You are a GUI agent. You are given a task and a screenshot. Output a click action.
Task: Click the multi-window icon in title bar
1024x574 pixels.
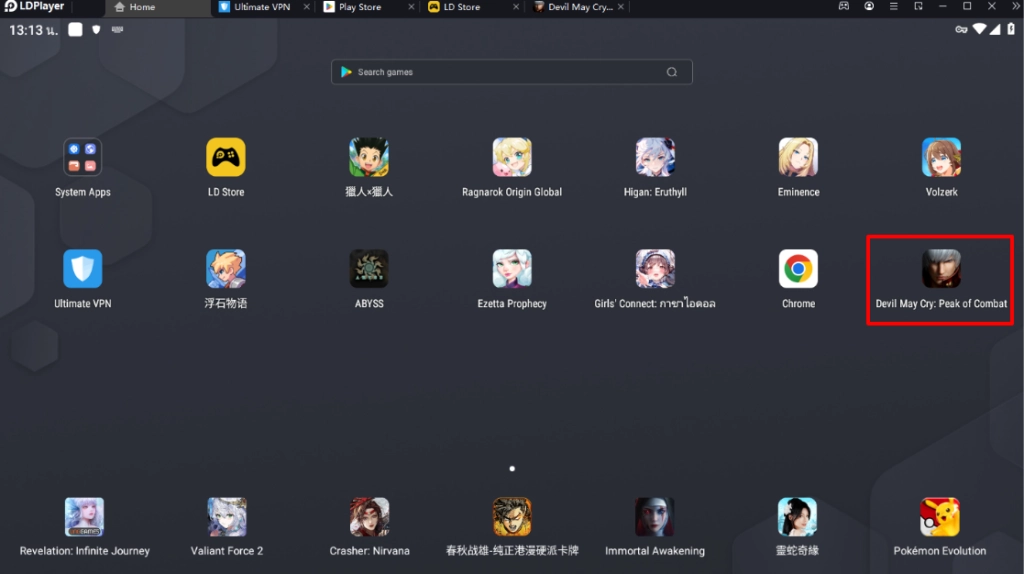click(918, 7)
